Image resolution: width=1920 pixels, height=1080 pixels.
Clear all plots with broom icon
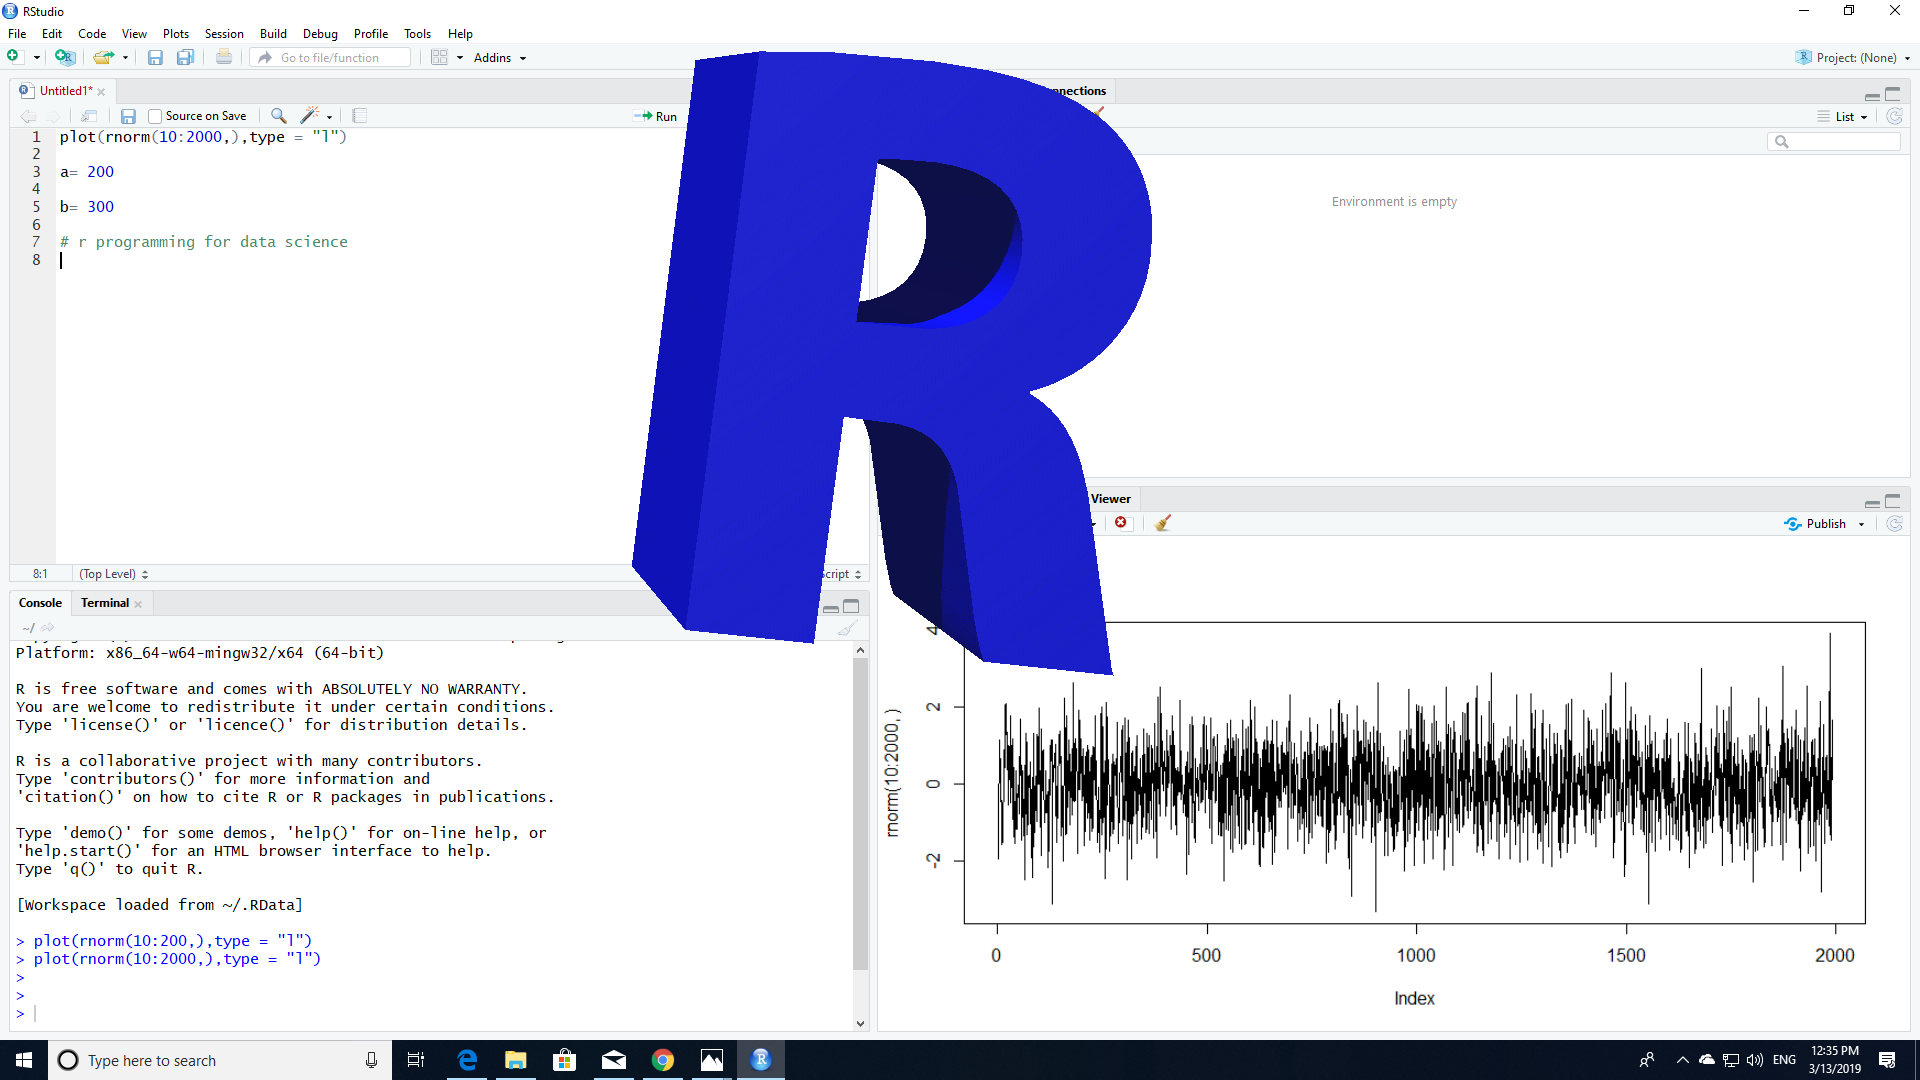click(1163, 523)
